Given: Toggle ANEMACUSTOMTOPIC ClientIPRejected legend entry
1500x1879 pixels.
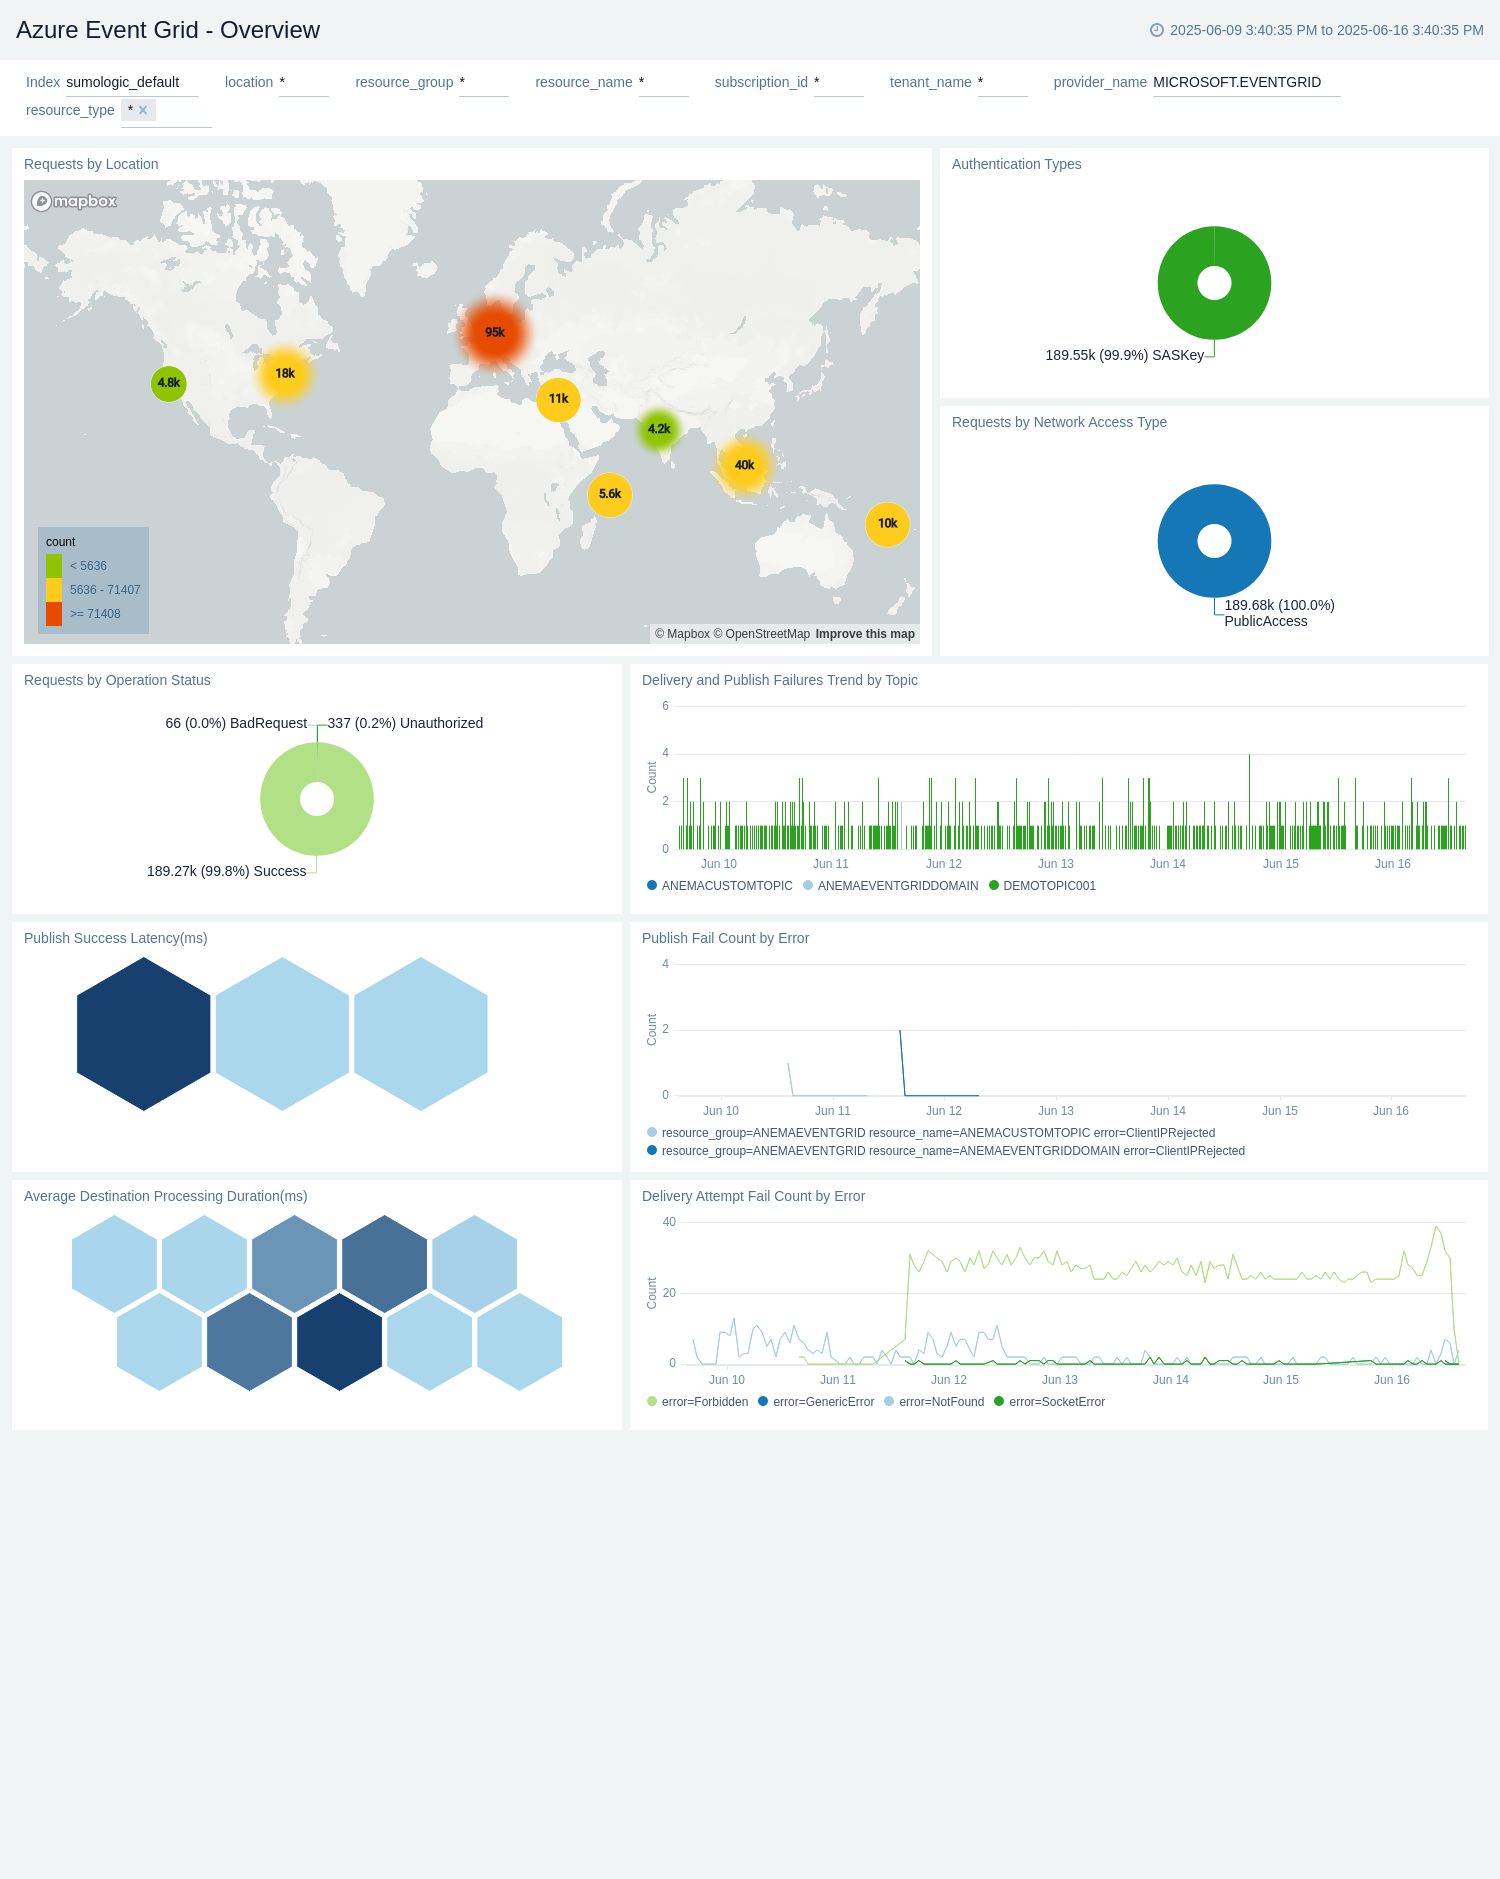Looking at the screenshot, I should (931, 1133).
